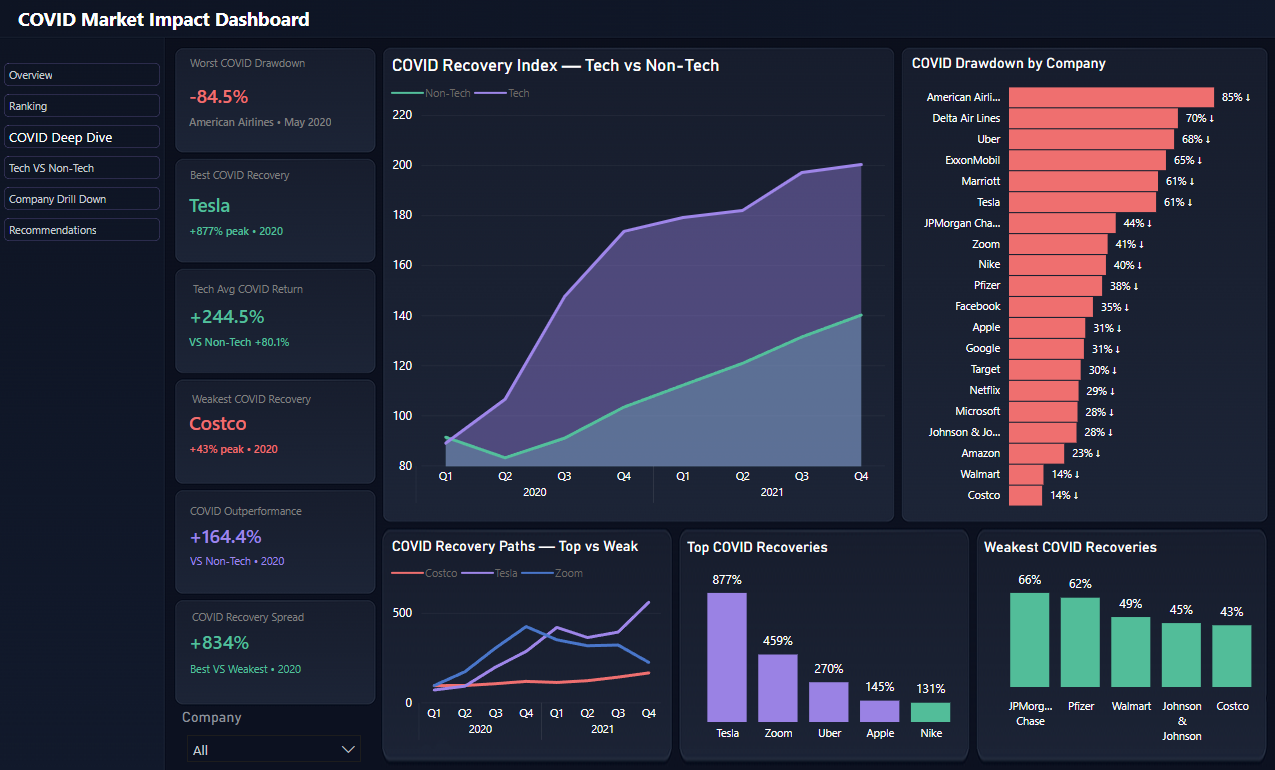Click the Tesla 61% drawdown bar
Viewport: 1275px width, 770px height.
(x=1082, y=202)
